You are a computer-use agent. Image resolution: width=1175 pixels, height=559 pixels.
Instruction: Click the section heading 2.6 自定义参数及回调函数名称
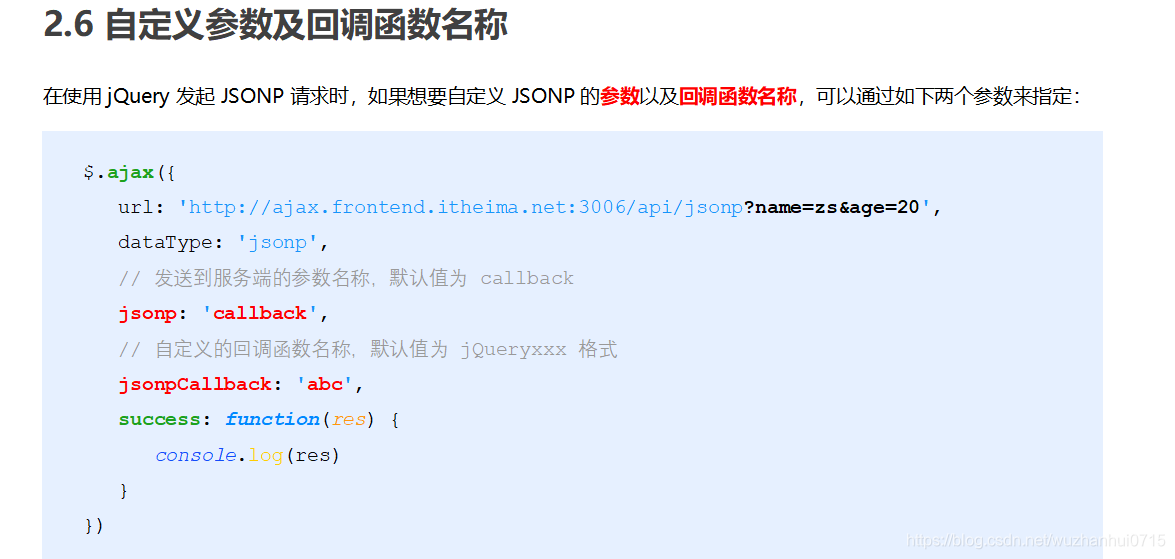pos(276,25)
